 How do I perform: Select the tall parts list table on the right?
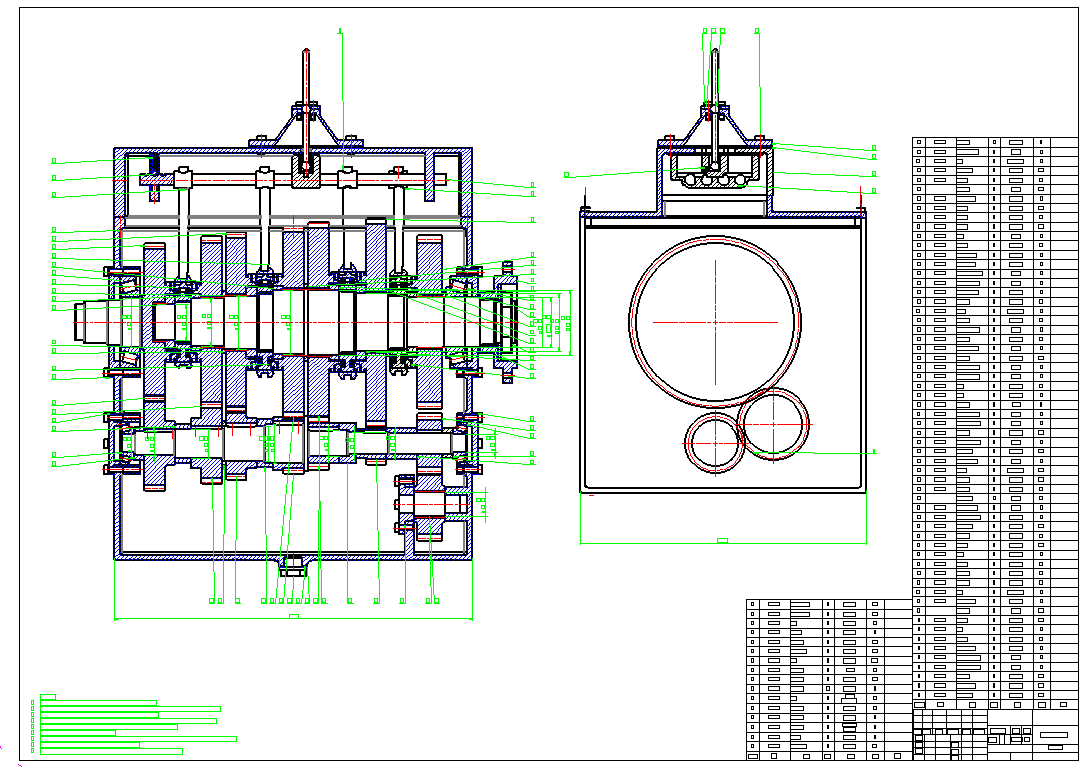tap(995, 423)
